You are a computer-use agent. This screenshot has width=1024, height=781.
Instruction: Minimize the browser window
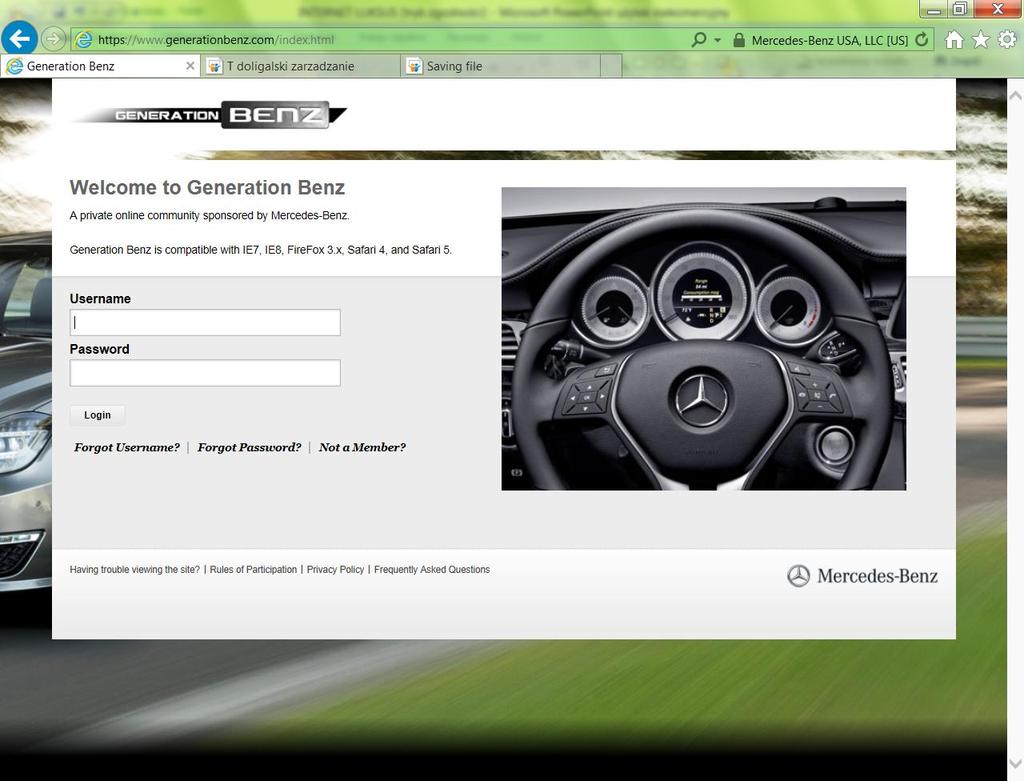click(x=934, y=9)
